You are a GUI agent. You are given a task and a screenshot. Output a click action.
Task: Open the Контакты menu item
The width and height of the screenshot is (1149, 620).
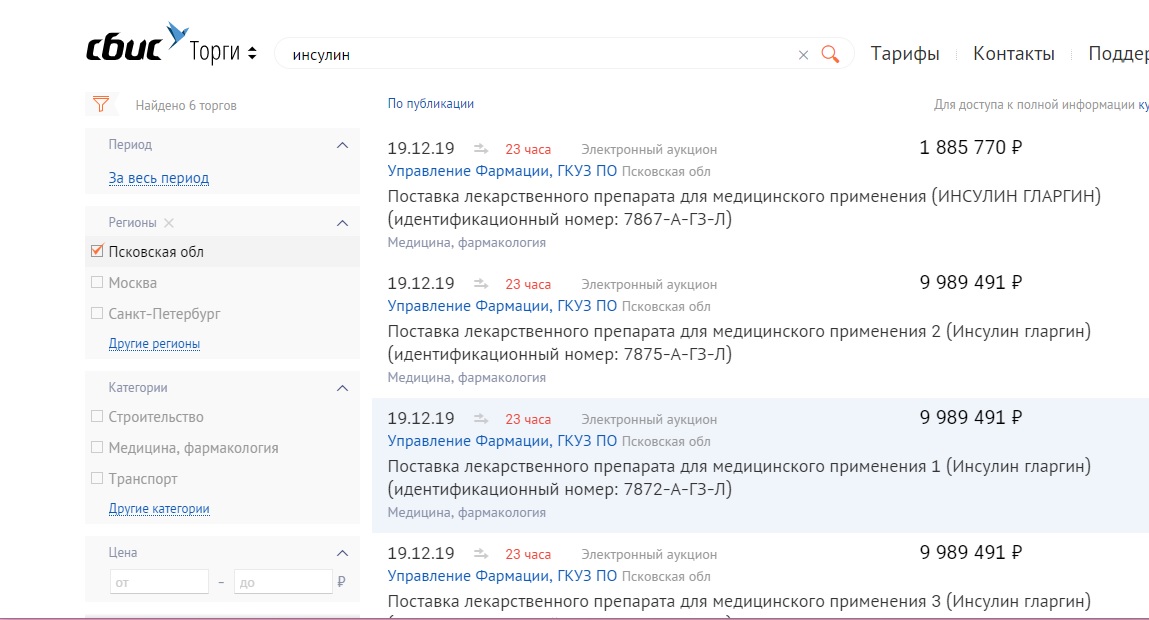pos(1013,54)
